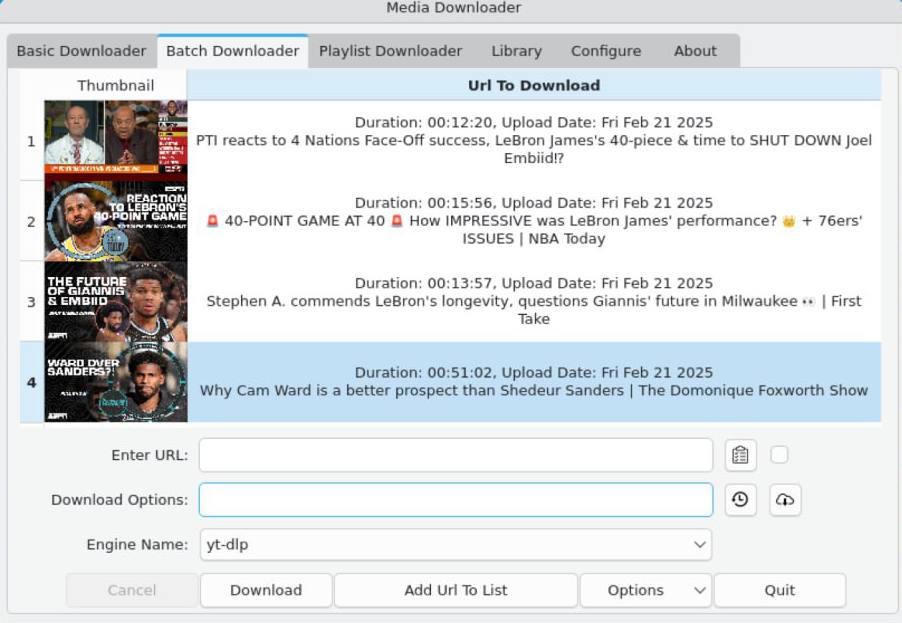Select the Stephen A. First Take row
The image size is (902, 623).
(533, 302)
